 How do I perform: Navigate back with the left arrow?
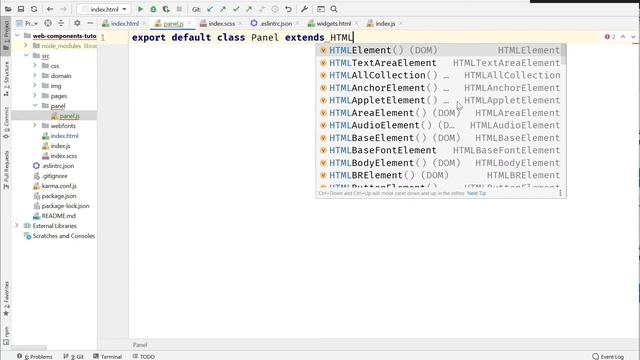[50, 9]
